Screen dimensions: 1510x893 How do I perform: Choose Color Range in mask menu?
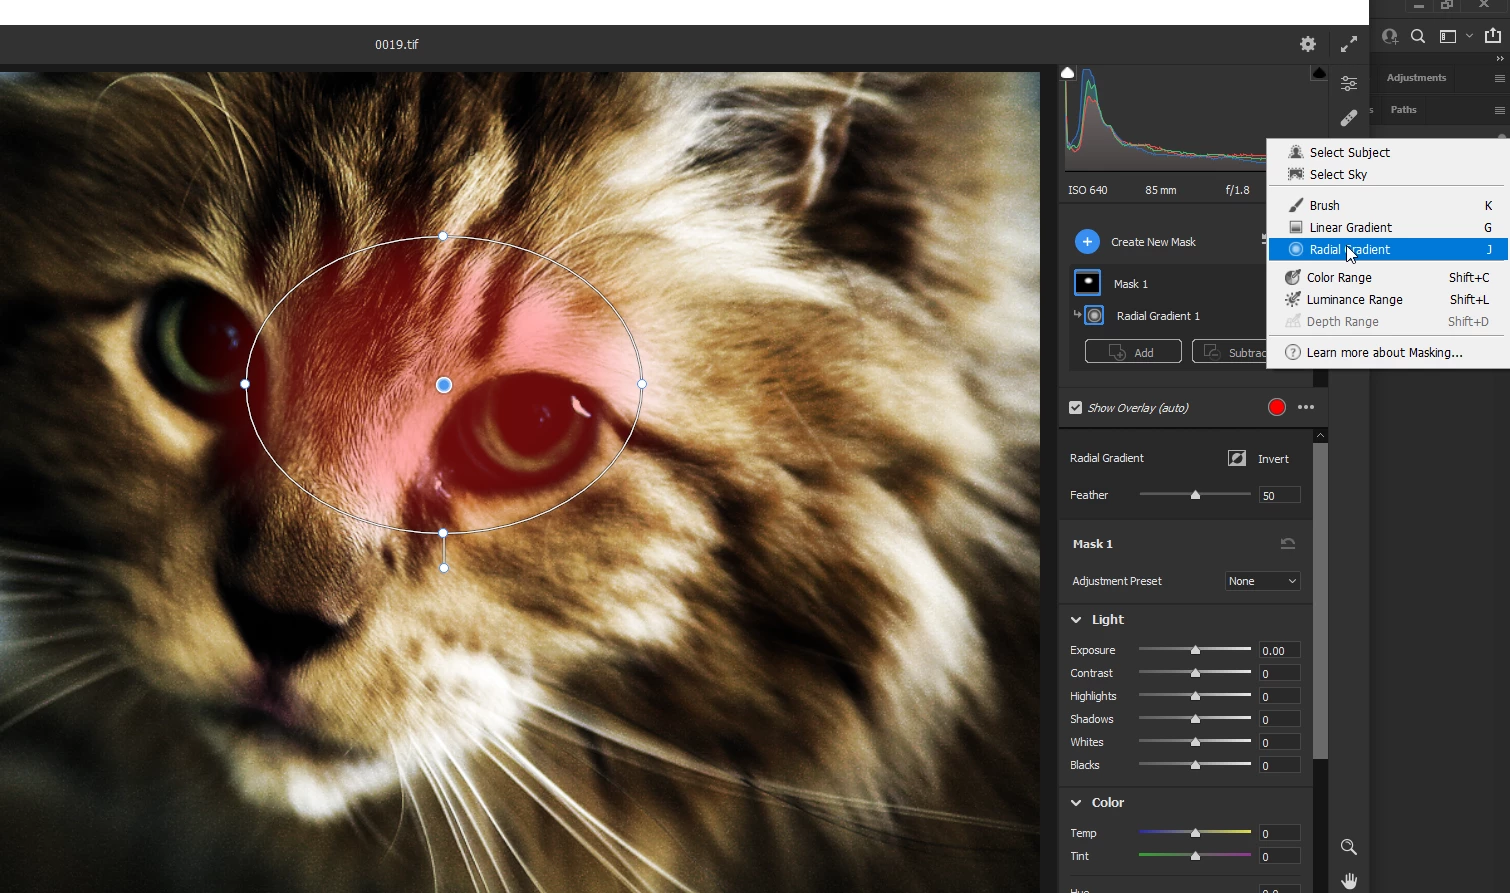pyautogui.click(x=1389, y=277)
